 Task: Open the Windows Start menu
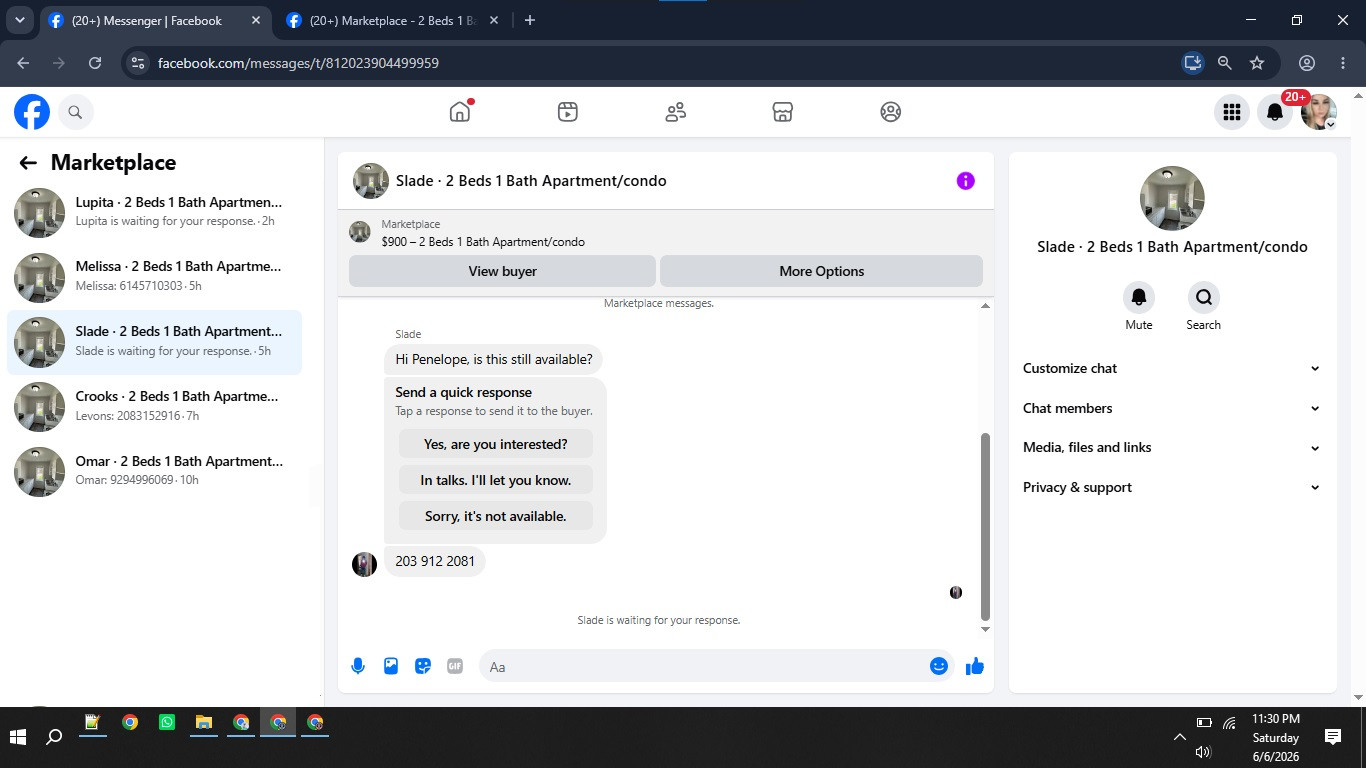(x=18, y=737)
